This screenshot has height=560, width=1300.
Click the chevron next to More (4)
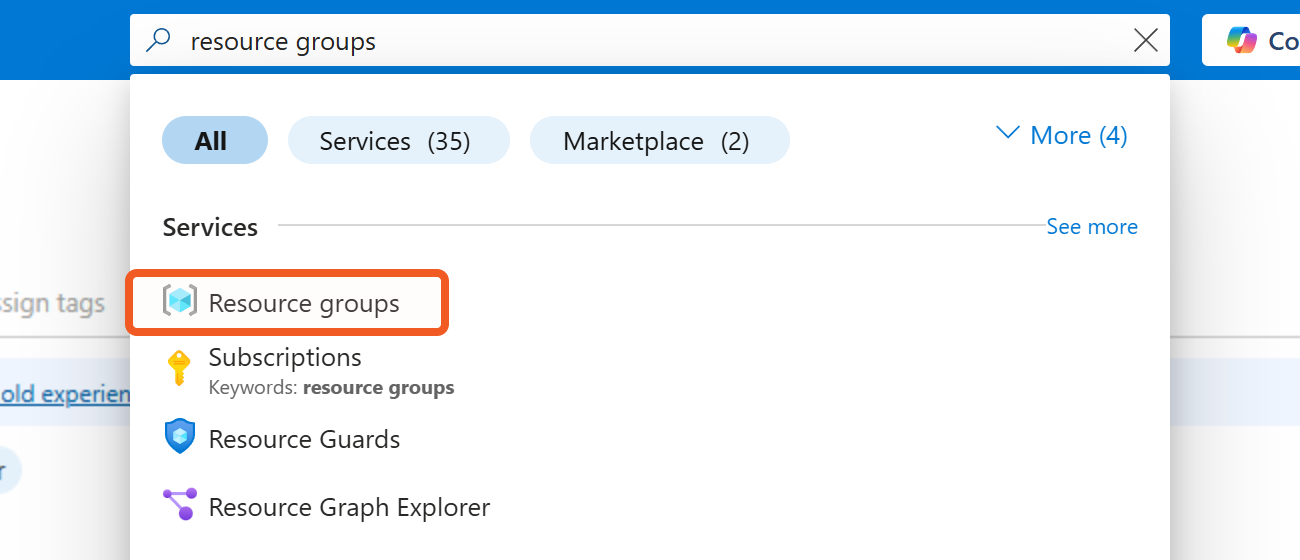pyautogui.click(x=1008, y=134)
